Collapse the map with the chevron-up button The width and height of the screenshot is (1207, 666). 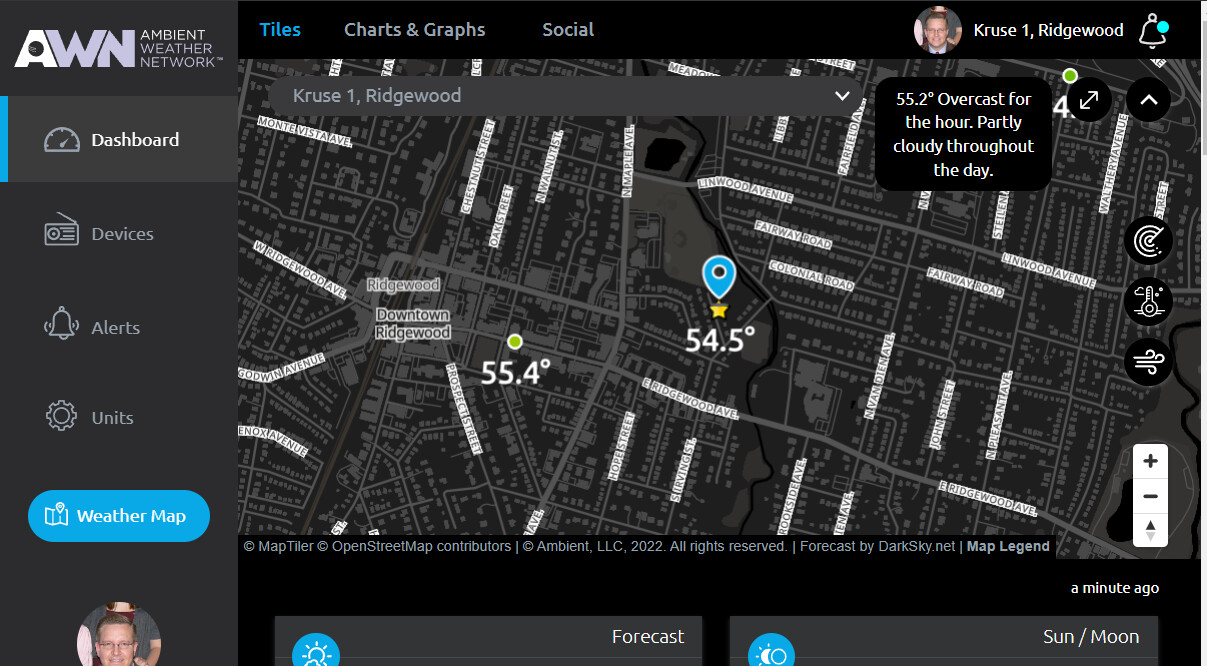click(1148, 99)
